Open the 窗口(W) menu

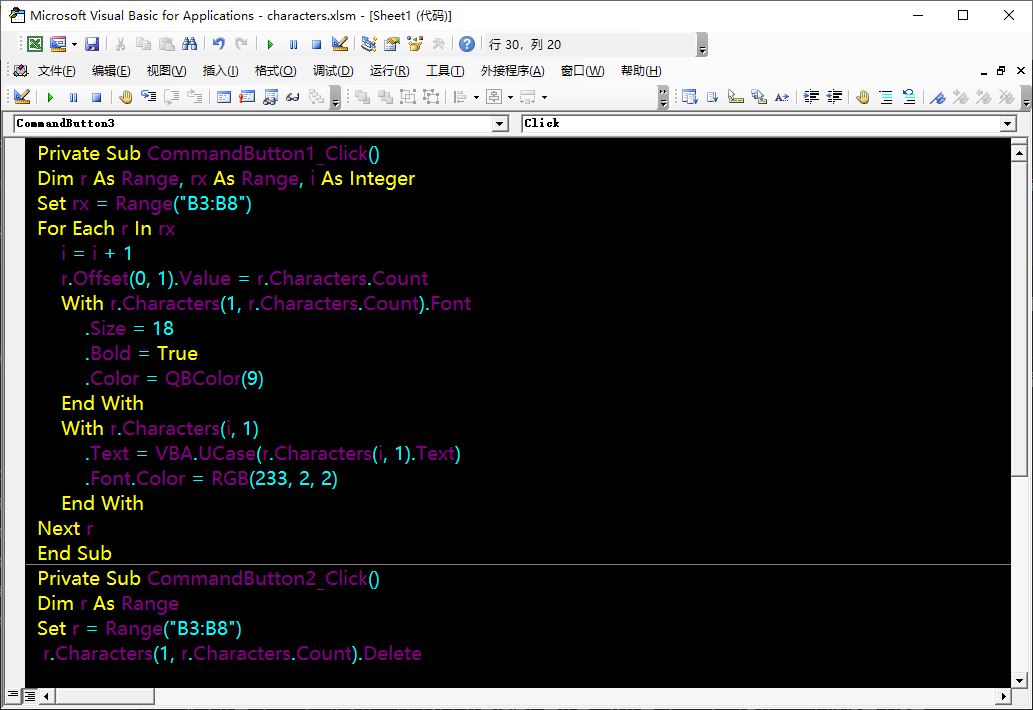pos(582,70)
